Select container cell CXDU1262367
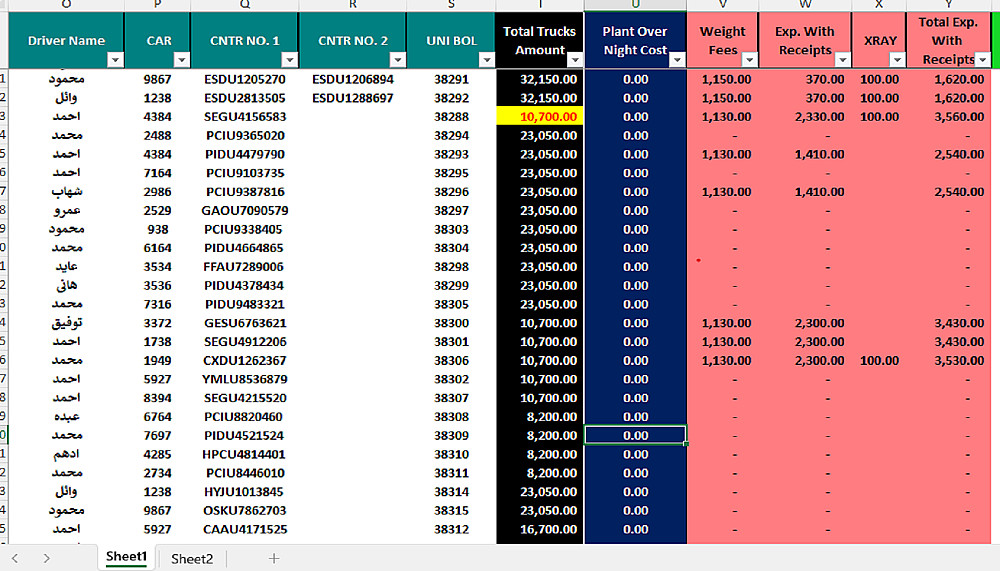The width and height of the screenshot is (1000, 571). pyautogui.click(x=245, y=360)
